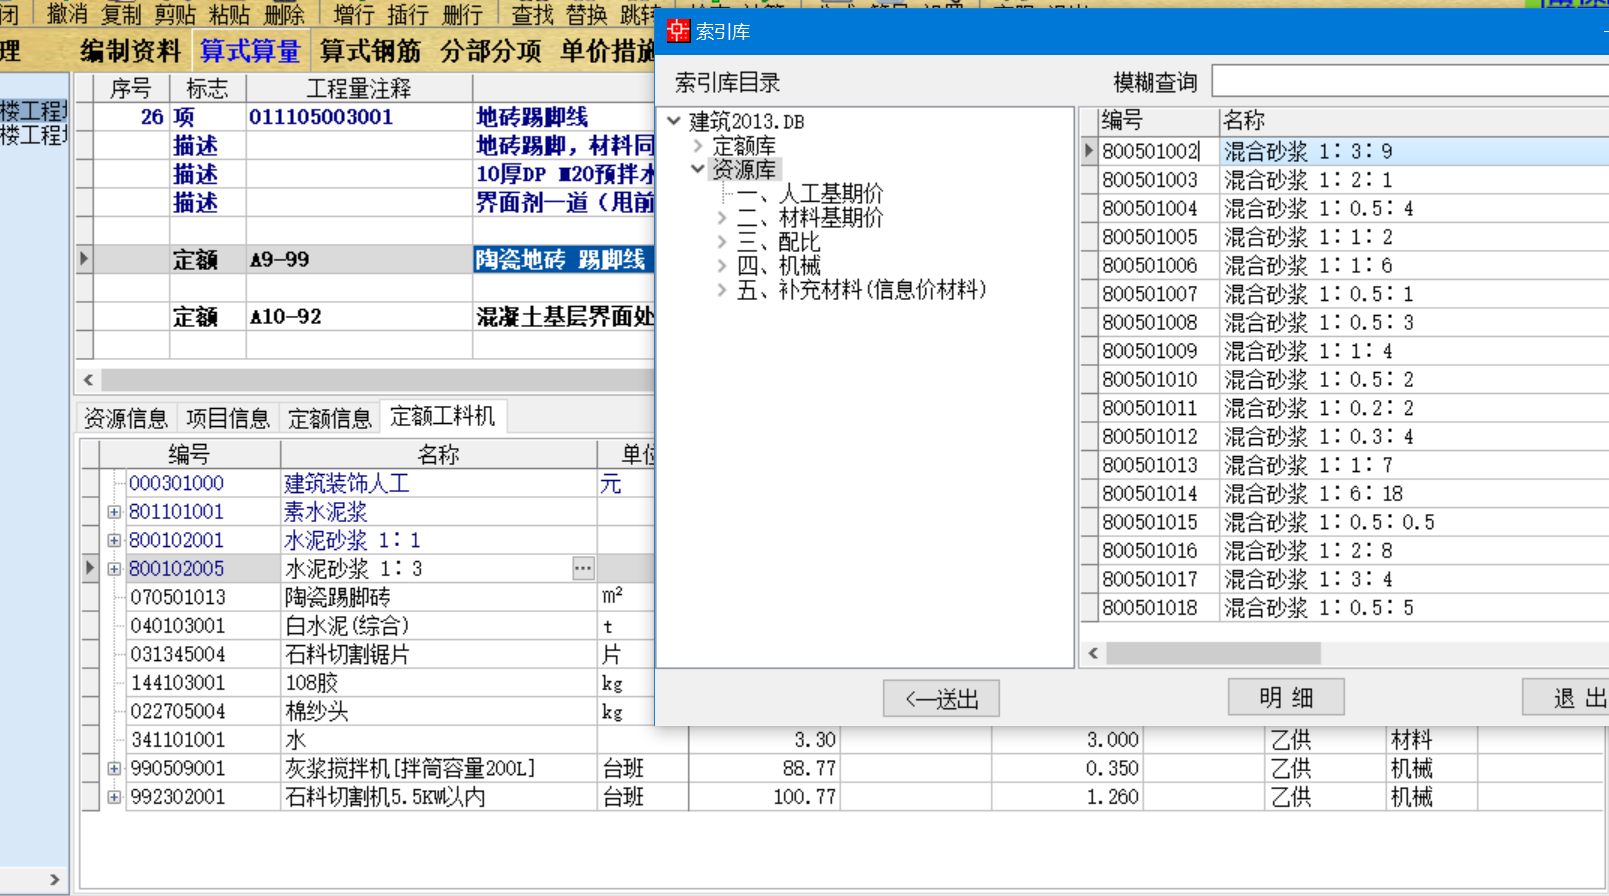Click the 031345004 石料切割锯片 row
The width and height of the screenshot is (1609, 896).
click(x=367, y=655)
